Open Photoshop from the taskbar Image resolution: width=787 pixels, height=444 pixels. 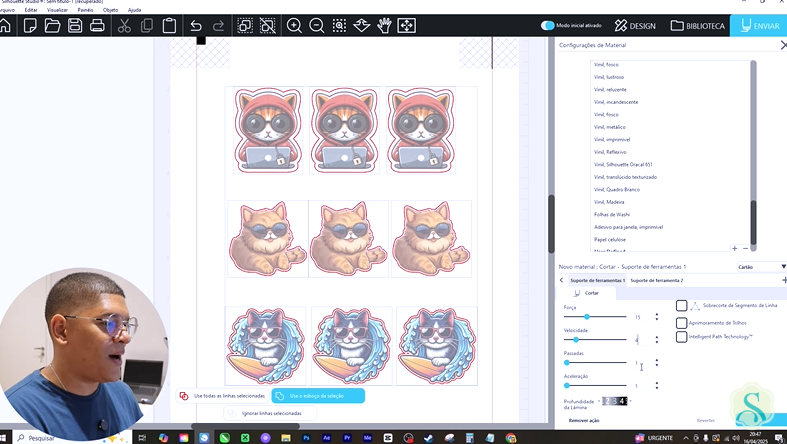pyautogui.click(x=306, y=438)
